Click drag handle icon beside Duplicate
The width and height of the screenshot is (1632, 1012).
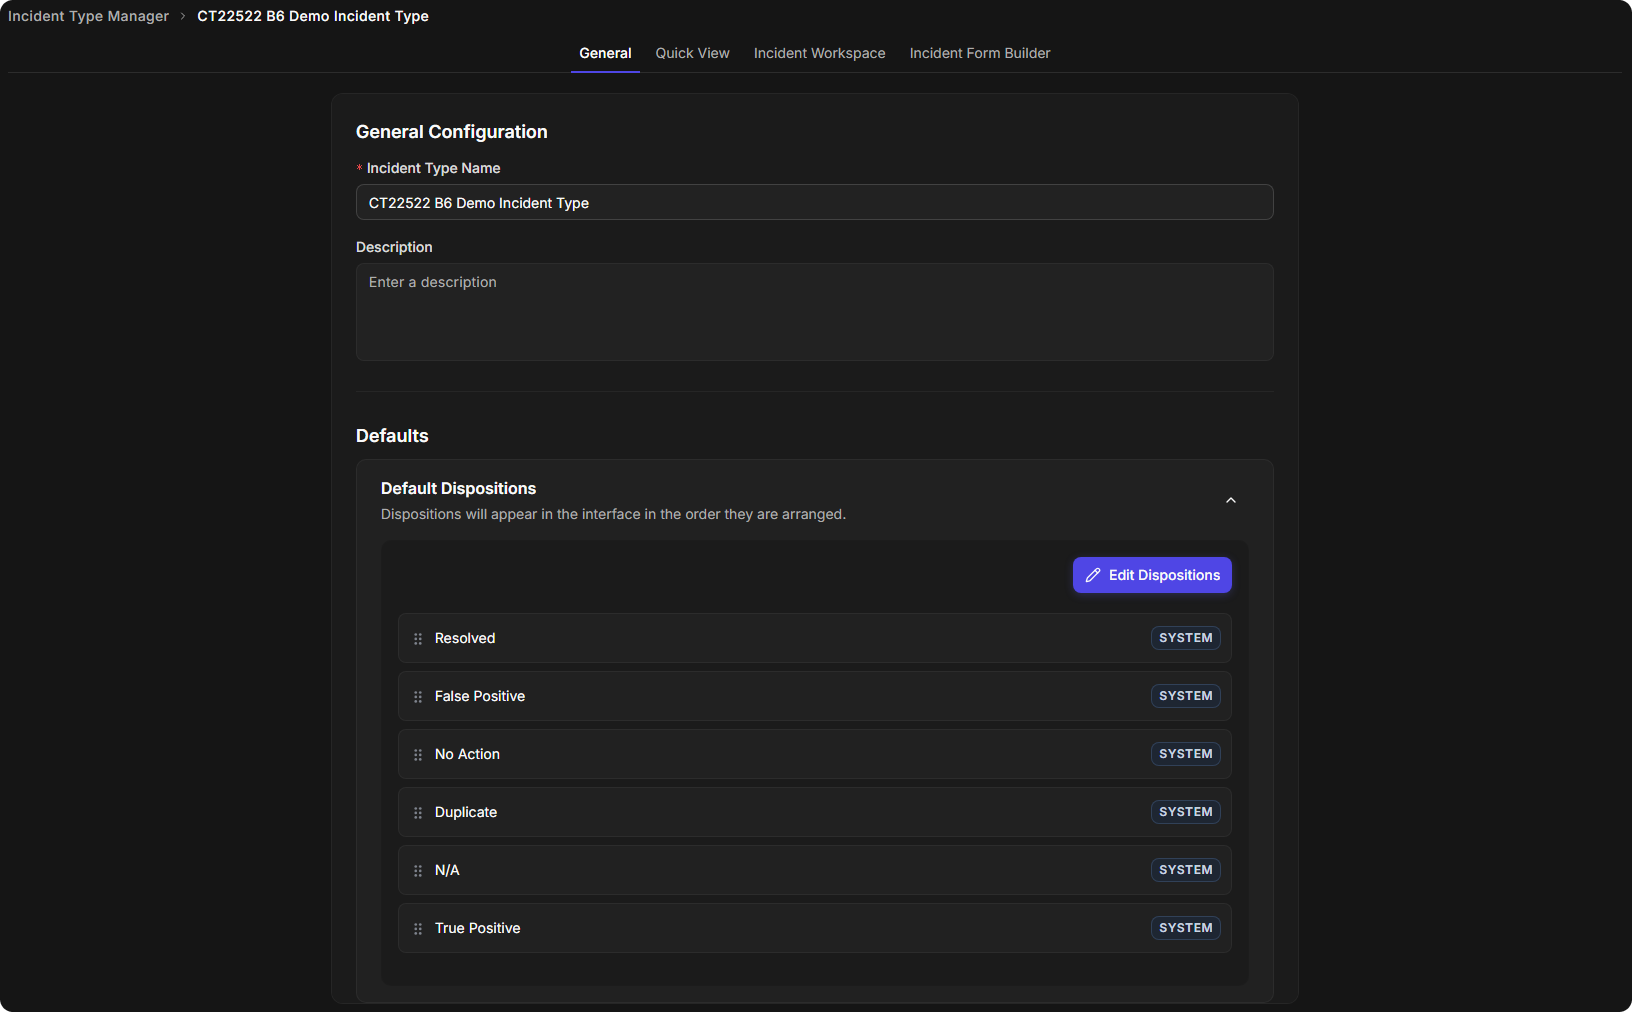click(x=418, y=812)
